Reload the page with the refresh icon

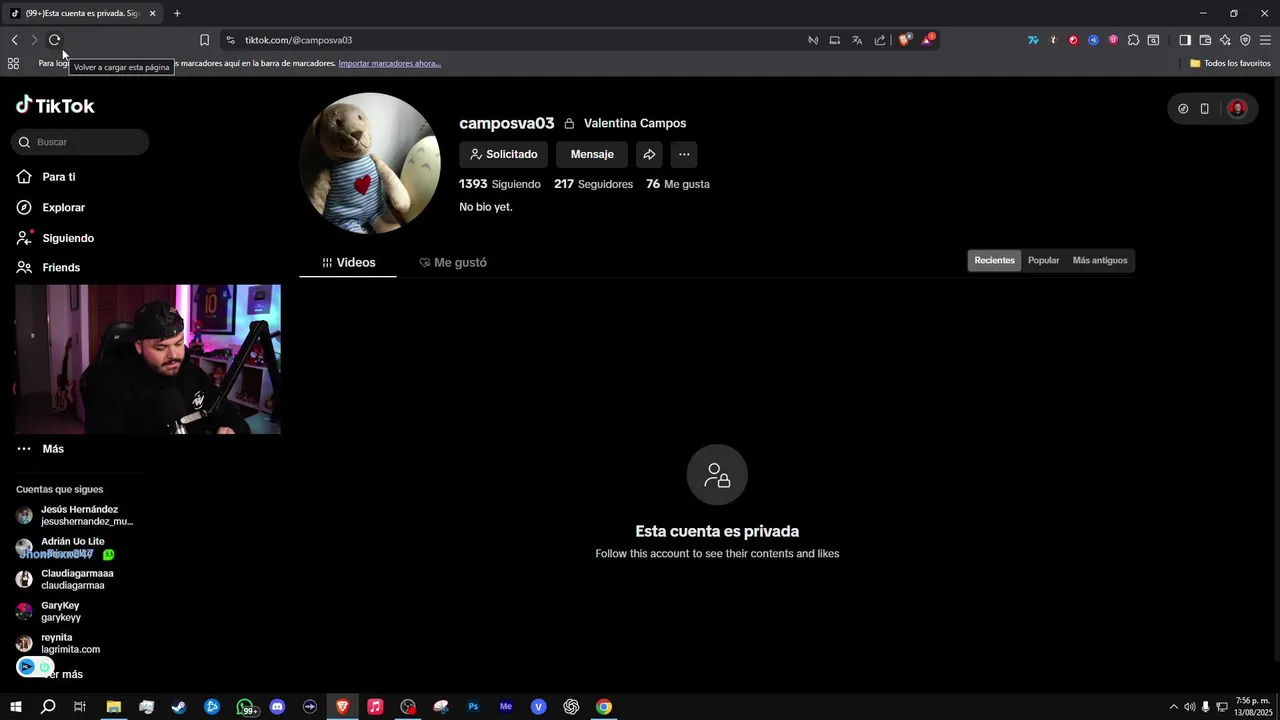pyautogui.click(x=54, y=40)
